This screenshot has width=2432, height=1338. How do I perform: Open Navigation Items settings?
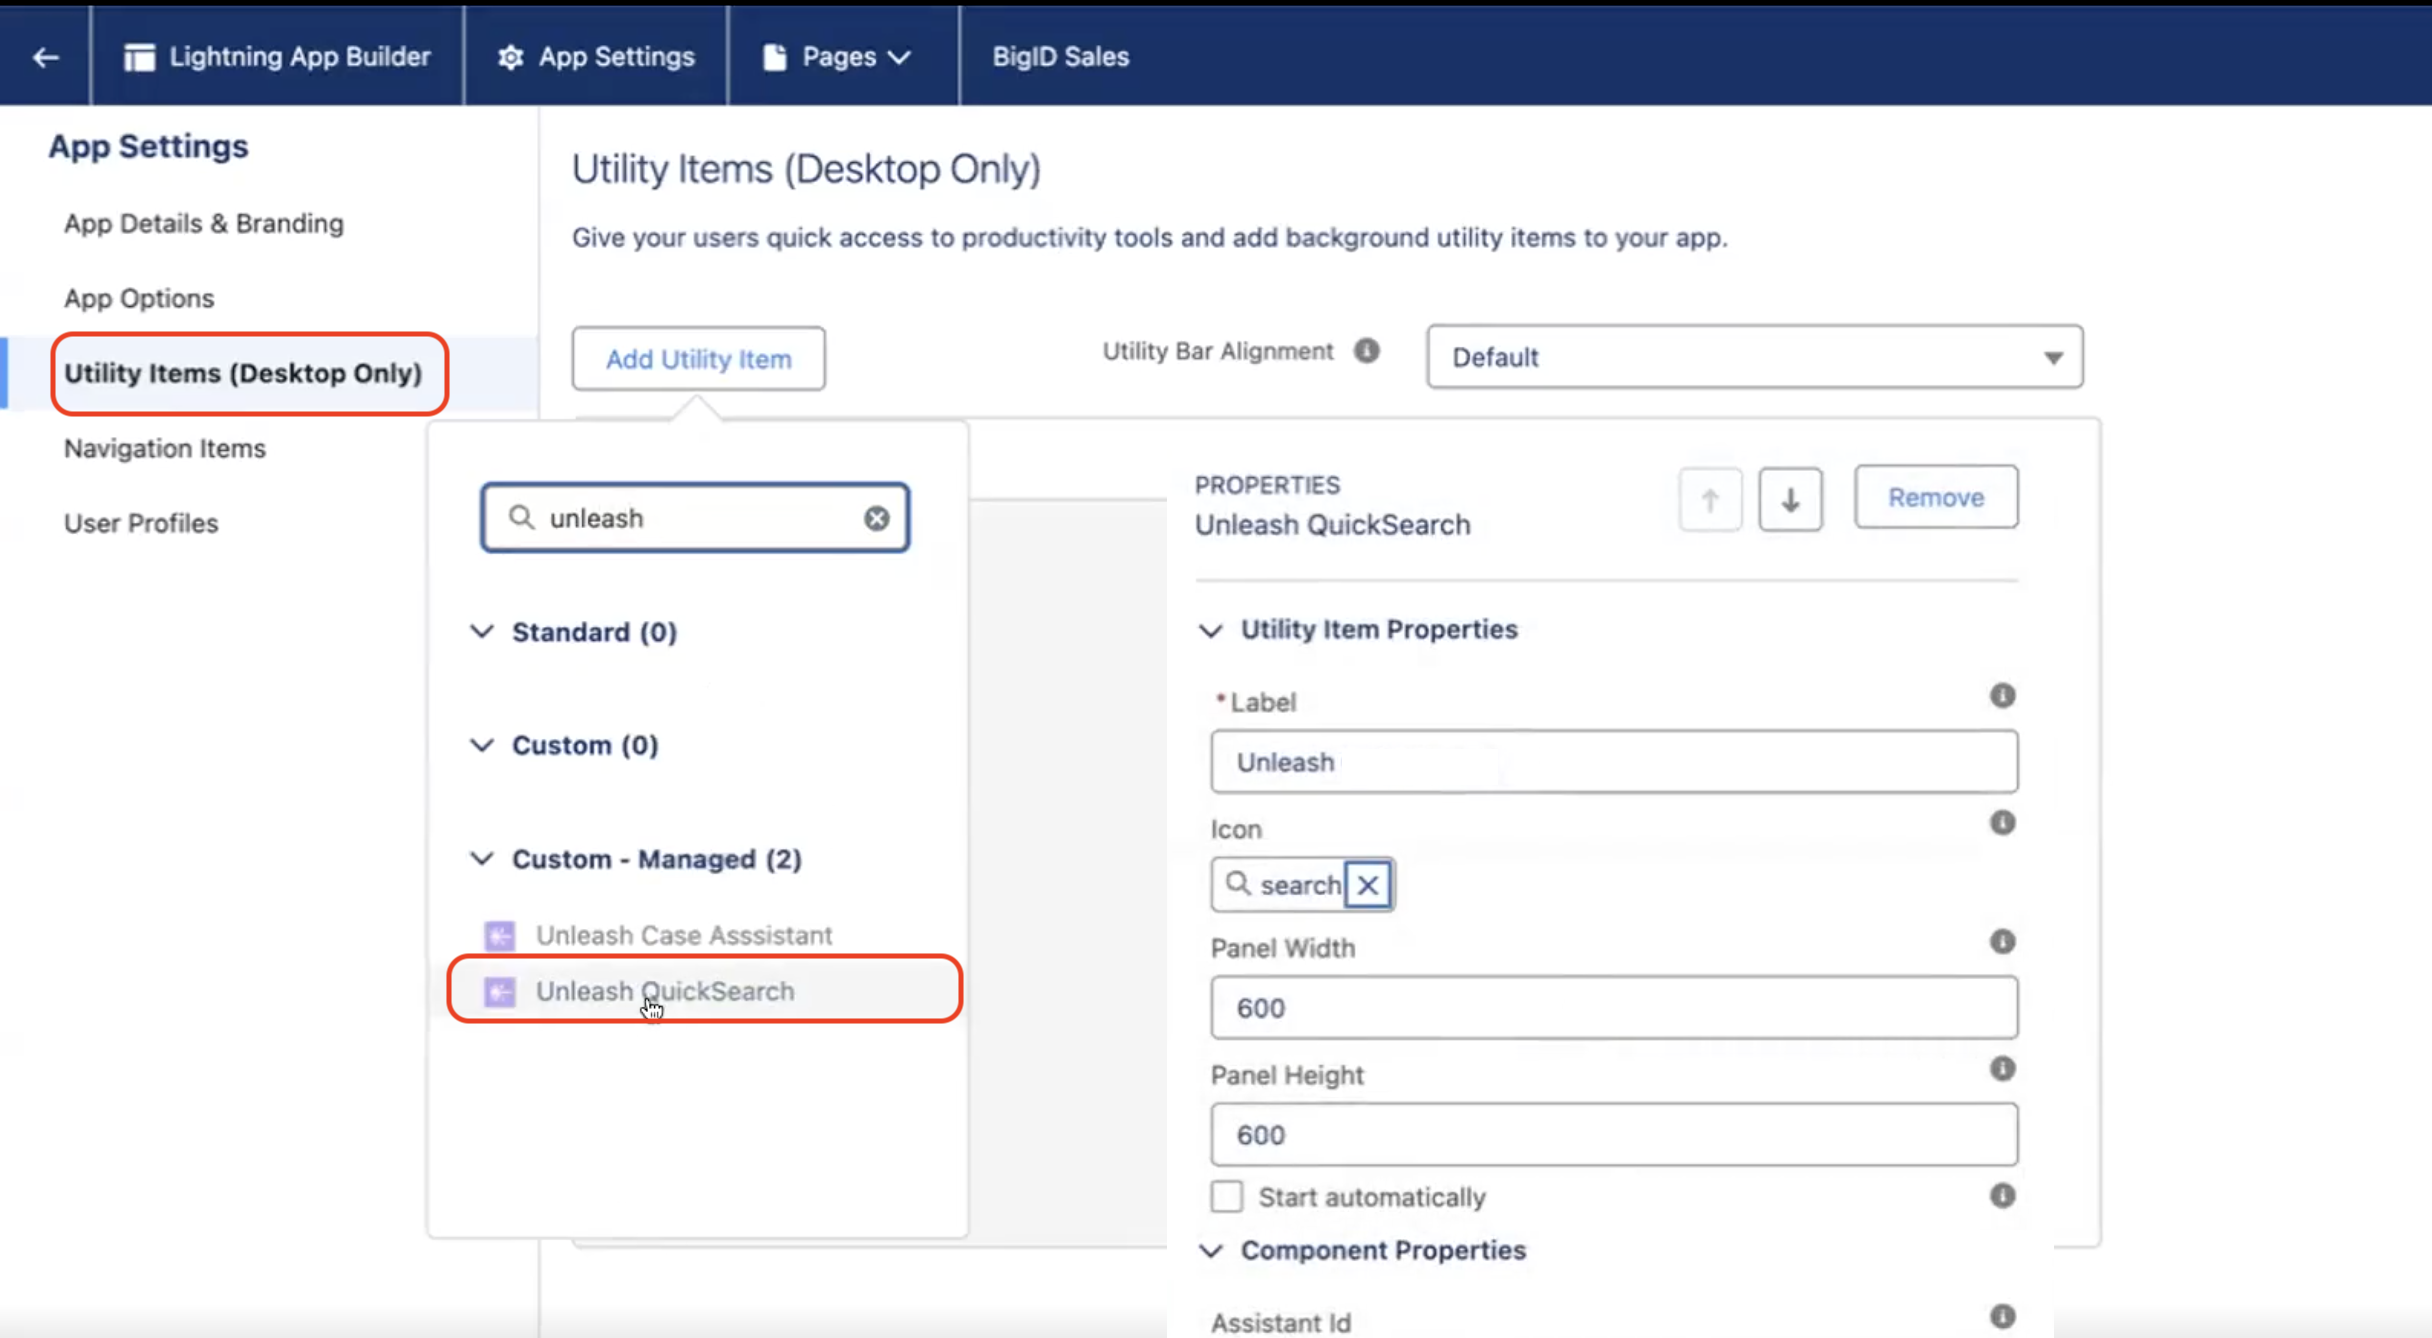click(x=165, y=448)
